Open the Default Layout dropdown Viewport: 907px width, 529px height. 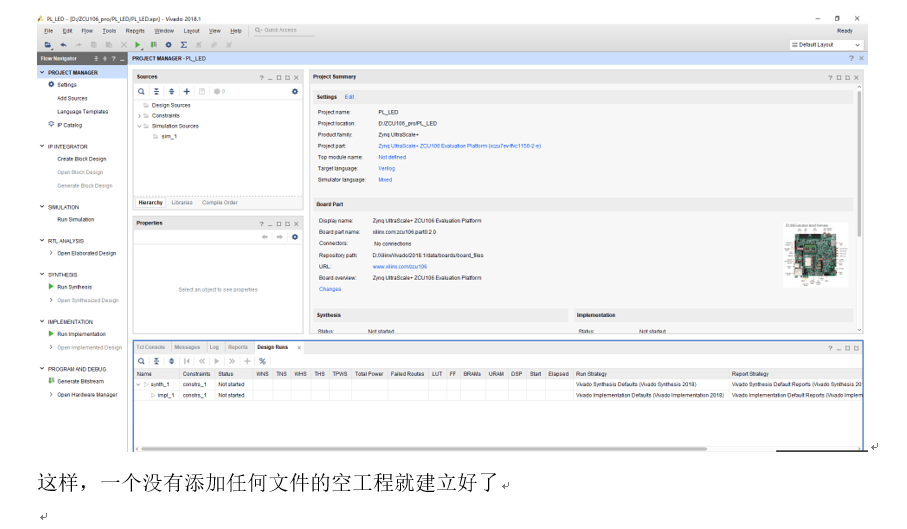827,45
